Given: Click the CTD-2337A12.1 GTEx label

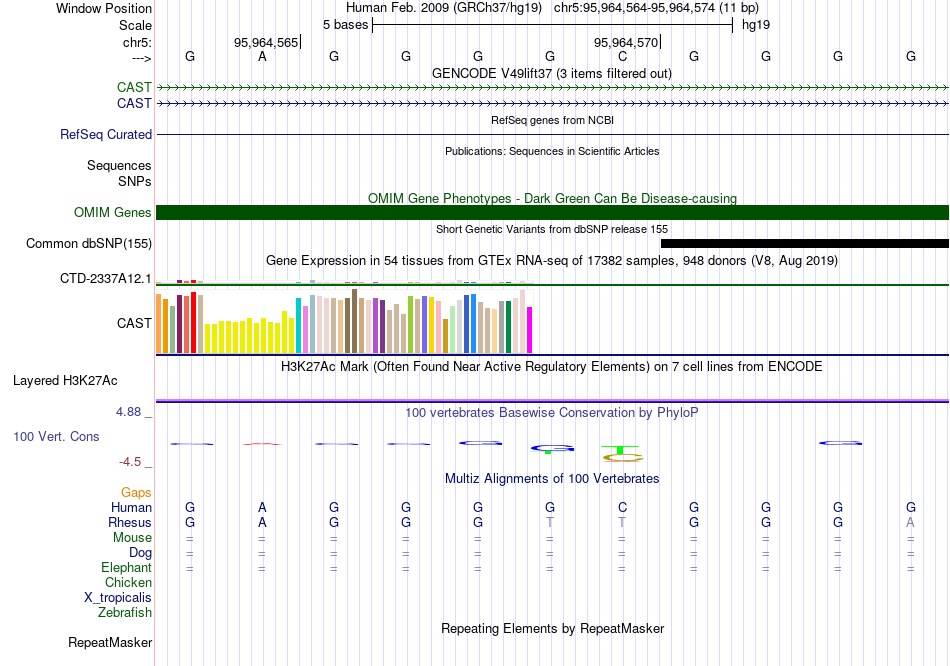Looking at the screenshot, I should 105,279.
